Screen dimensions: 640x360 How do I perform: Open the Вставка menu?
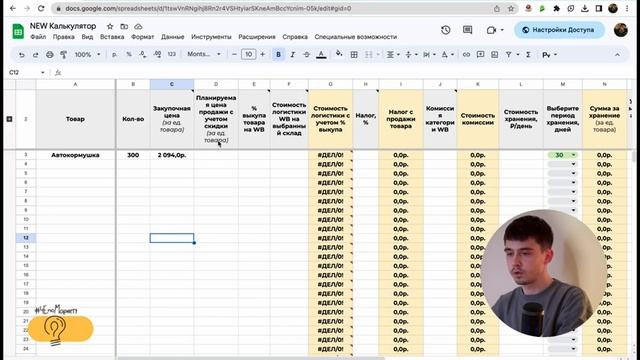tap(112, 37)
